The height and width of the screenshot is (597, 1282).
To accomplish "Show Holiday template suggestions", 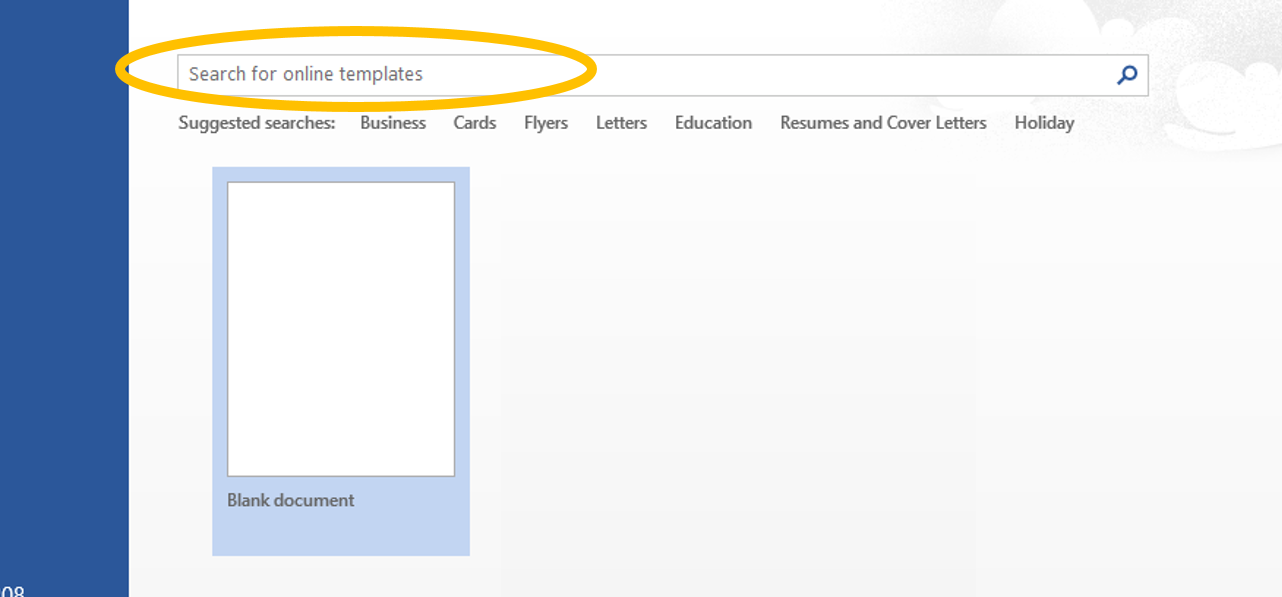I will point(1044,123).
